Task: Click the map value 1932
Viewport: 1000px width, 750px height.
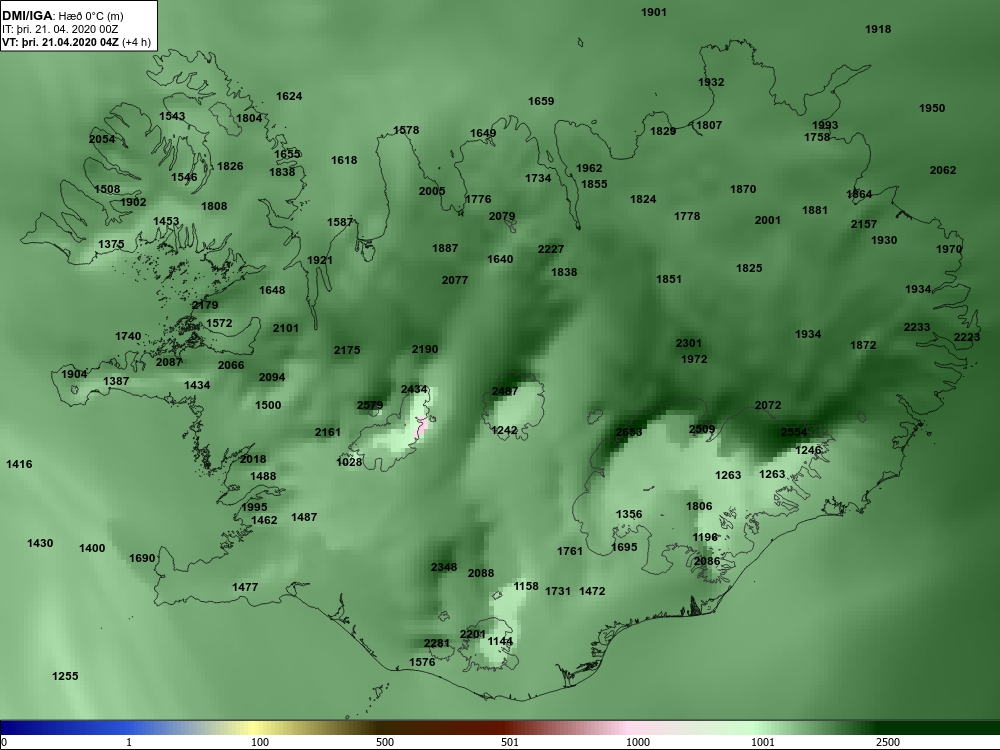Action: click(711, 82)
